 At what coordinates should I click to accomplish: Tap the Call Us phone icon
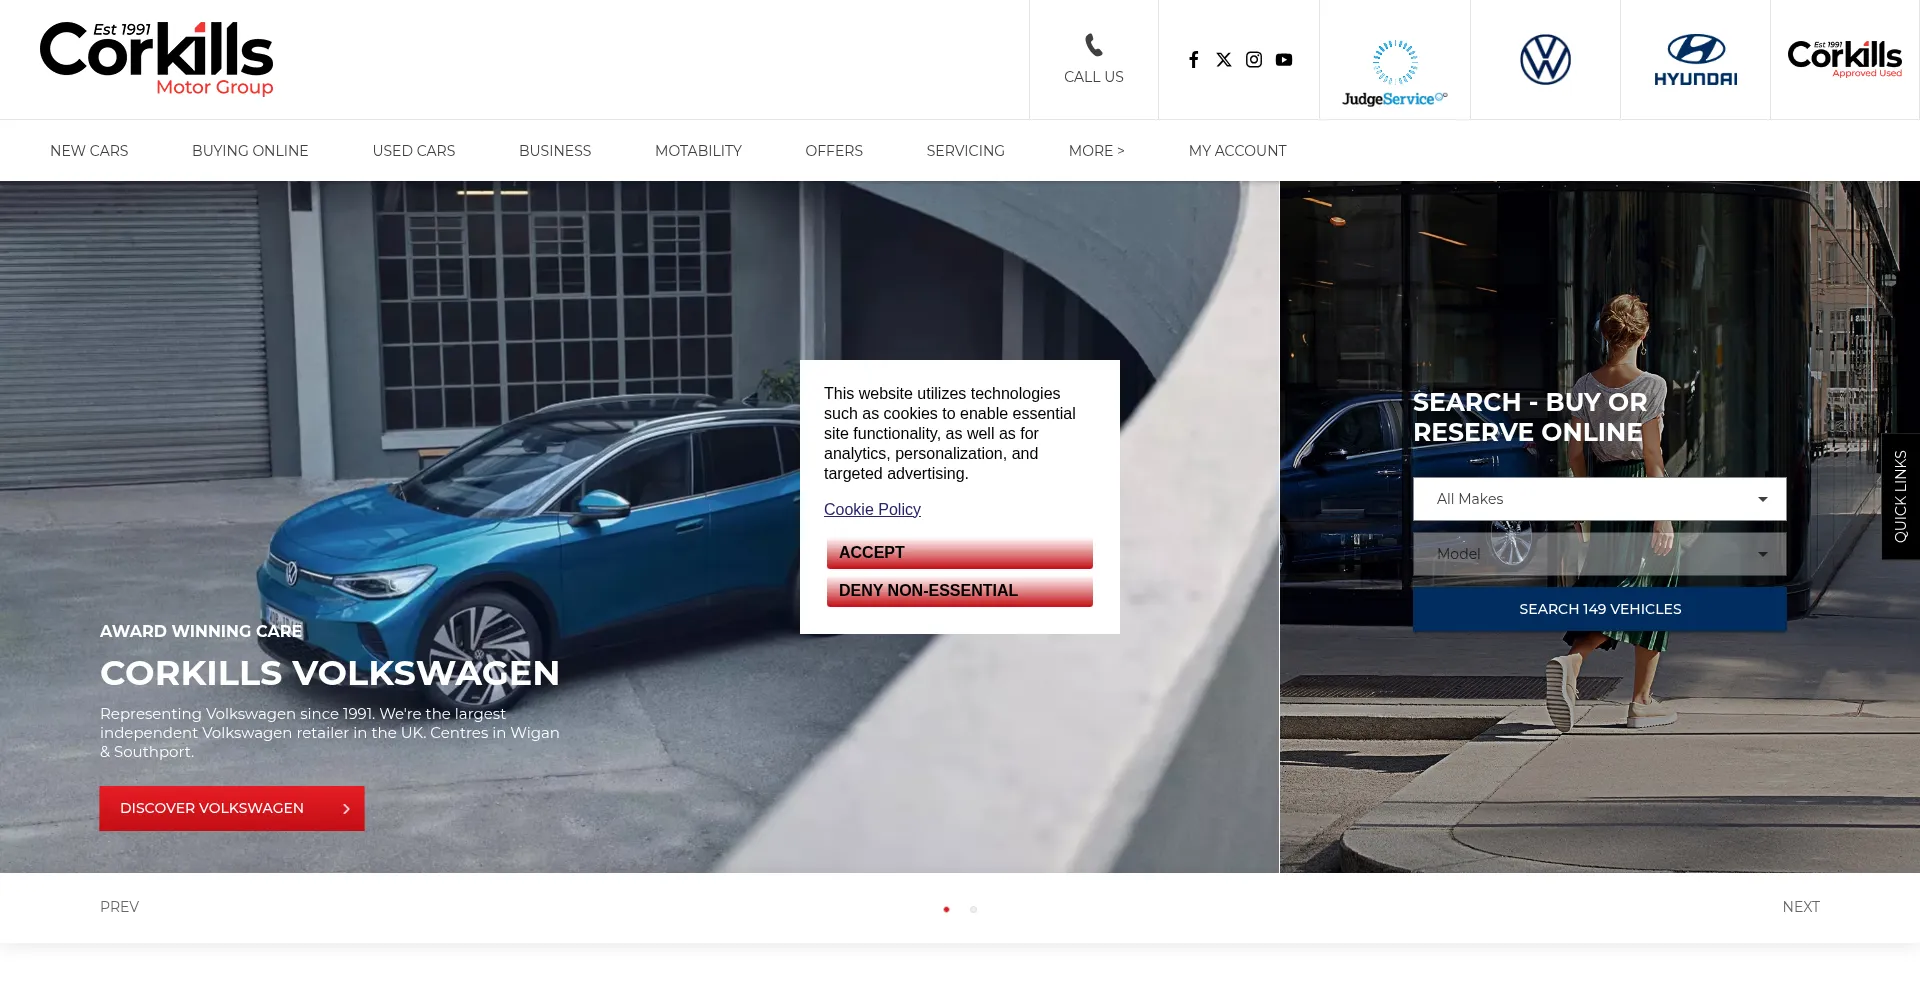[x=1094, y=45]
